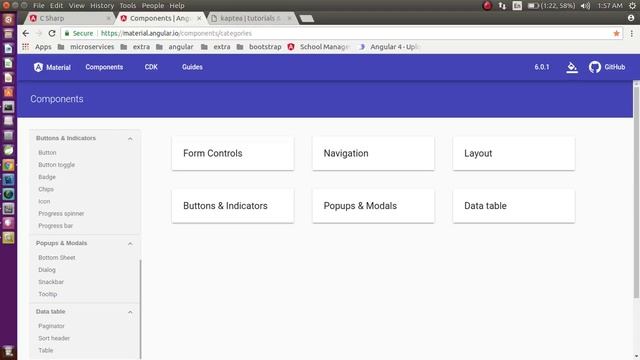The height and width of the screenshot is (360, 640).
Task: Open the Tooltip sidebar link
Action: coord(48,295)
